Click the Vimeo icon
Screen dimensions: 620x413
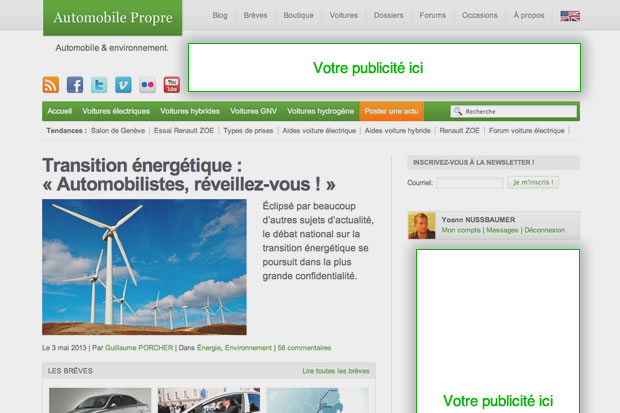(123, 85)
